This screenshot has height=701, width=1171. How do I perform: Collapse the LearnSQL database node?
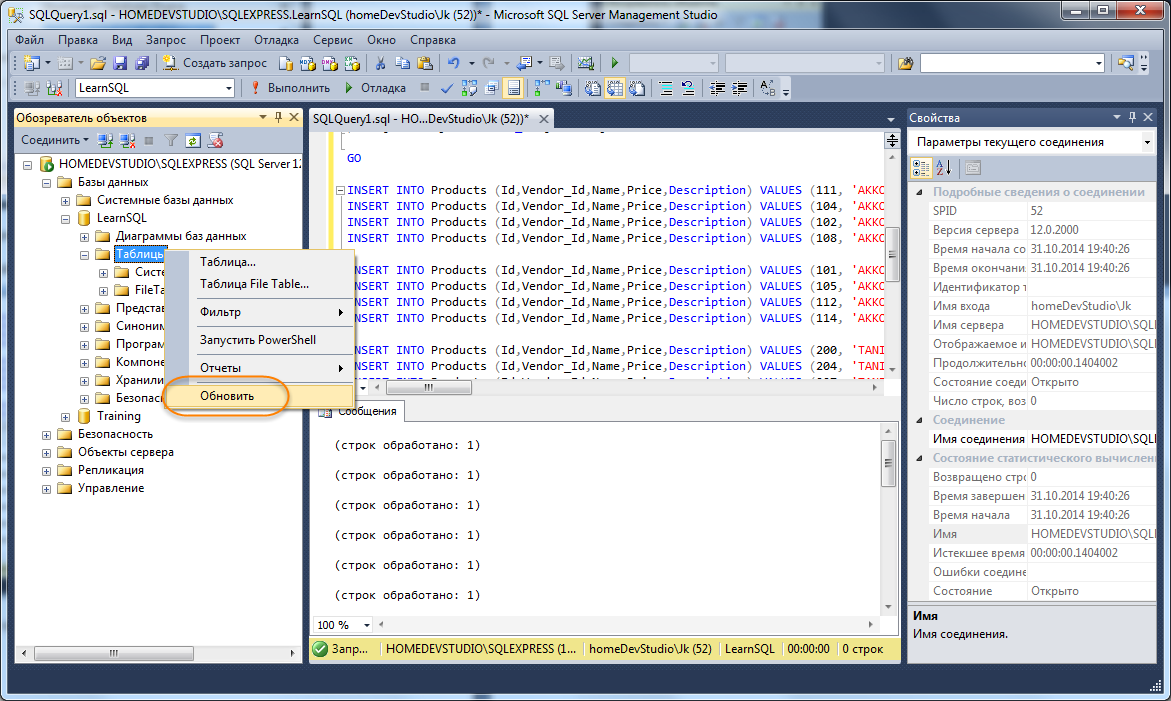point(65,219)
